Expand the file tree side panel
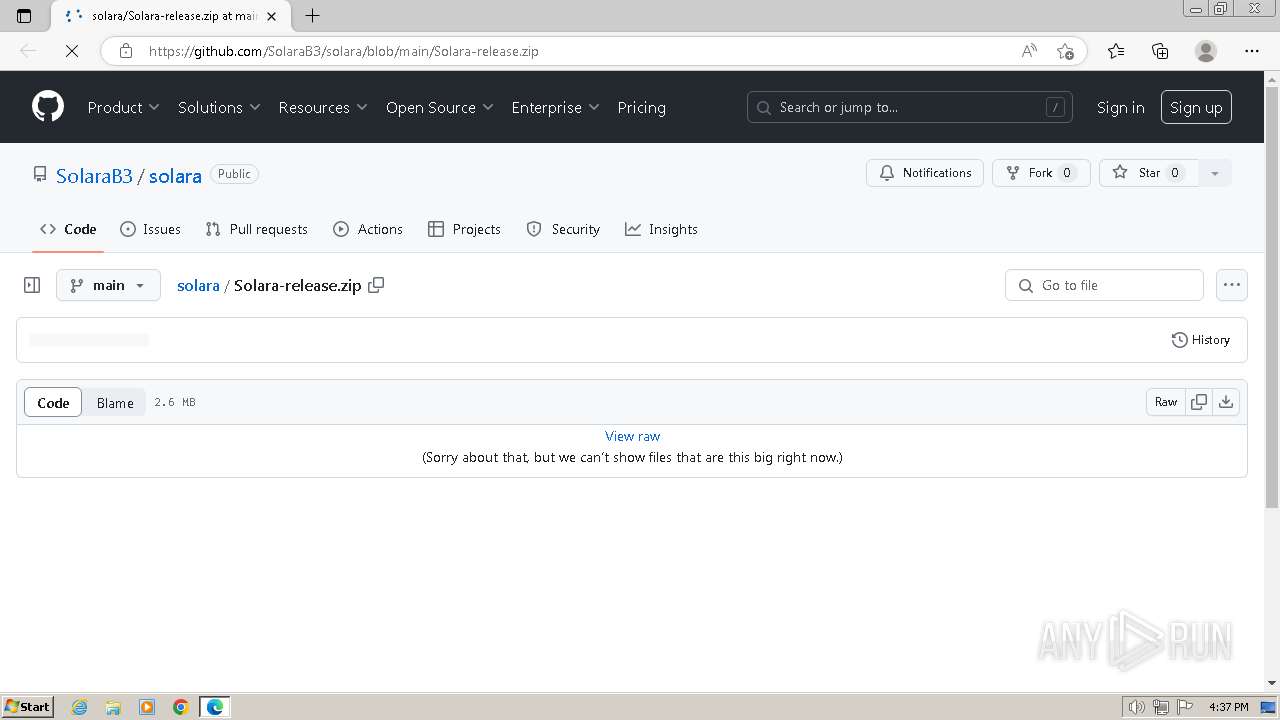Viewport: 1280px width, 720px height. [x=32, y=285]
